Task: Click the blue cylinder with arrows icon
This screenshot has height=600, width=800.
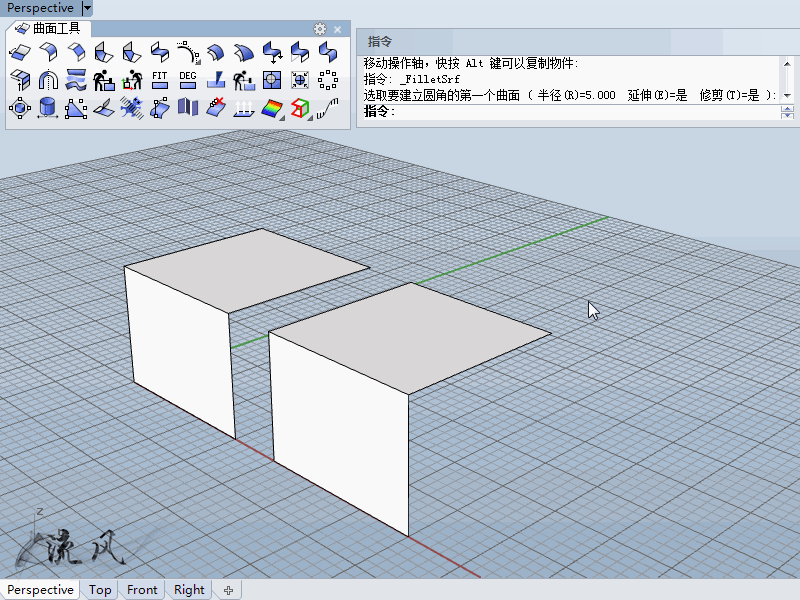Action: point(48,108)
